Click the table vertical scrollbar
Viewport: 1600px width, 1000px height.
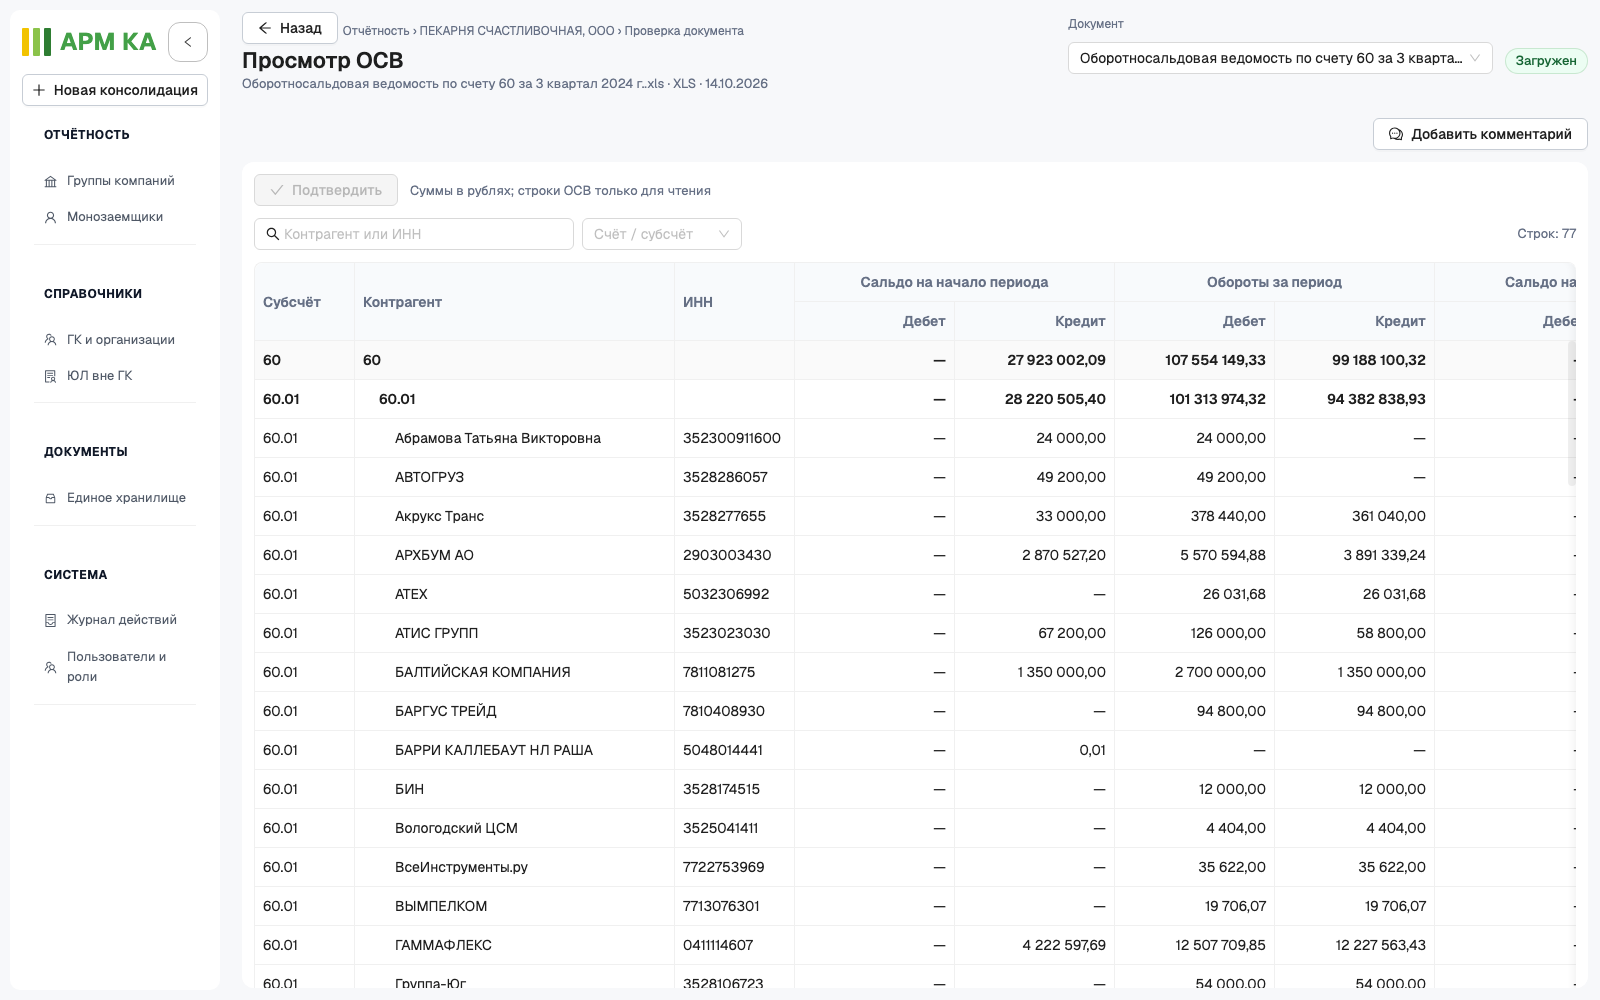1571,413
